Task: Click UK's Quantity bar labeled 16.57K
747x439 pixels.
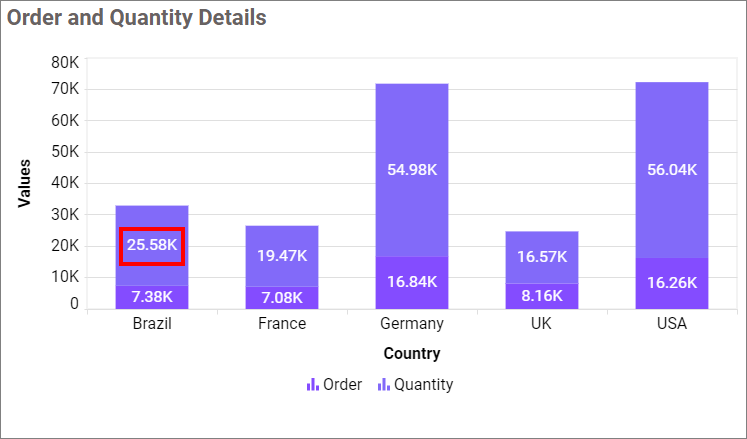Action: tap(542, 257)
